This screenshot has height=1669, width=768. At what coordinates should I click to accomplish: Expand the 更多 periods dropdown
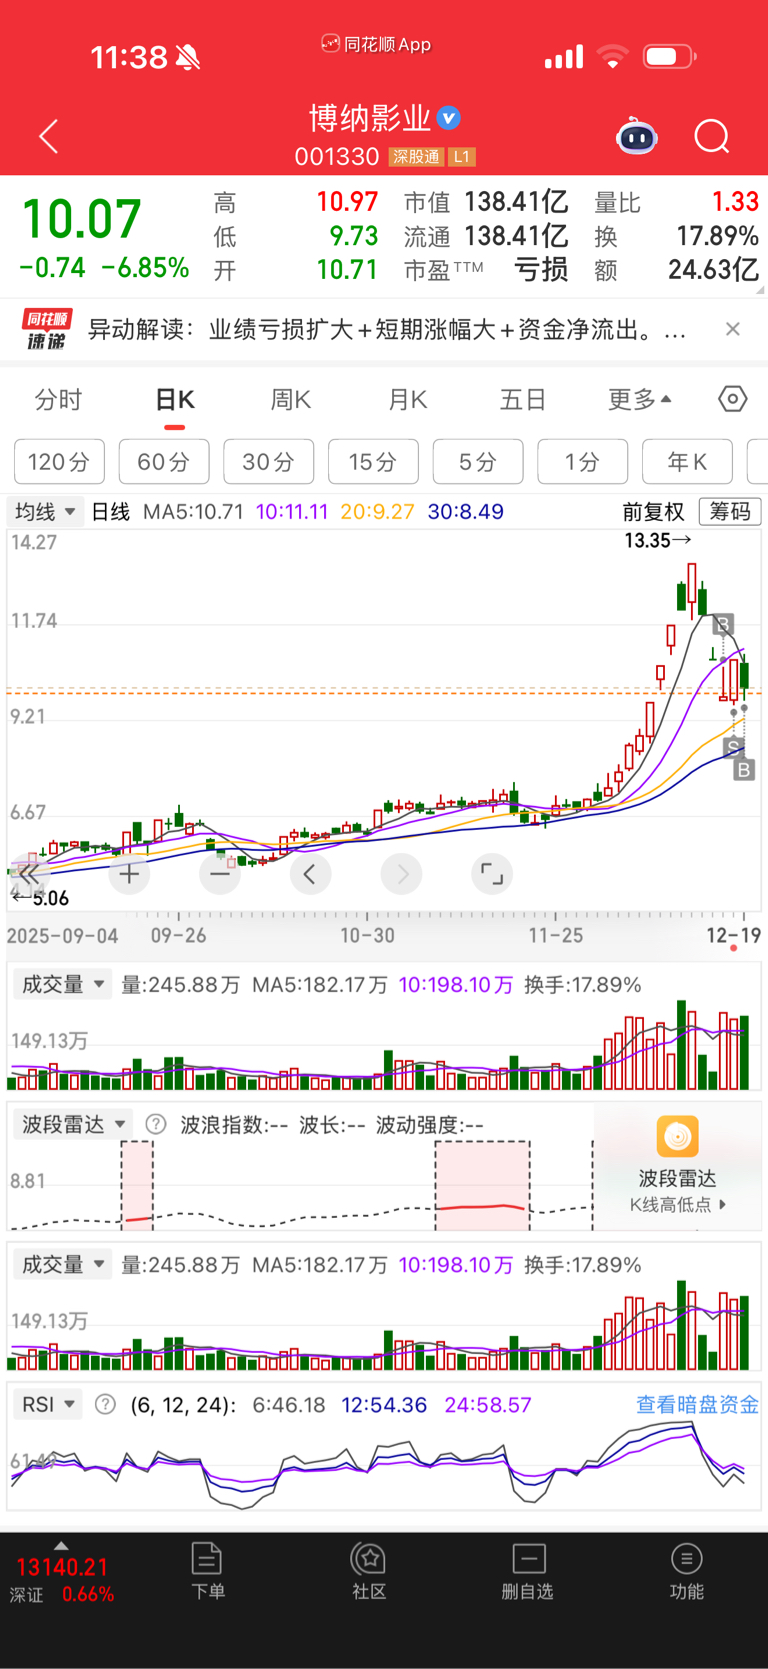tap(640, 400)
